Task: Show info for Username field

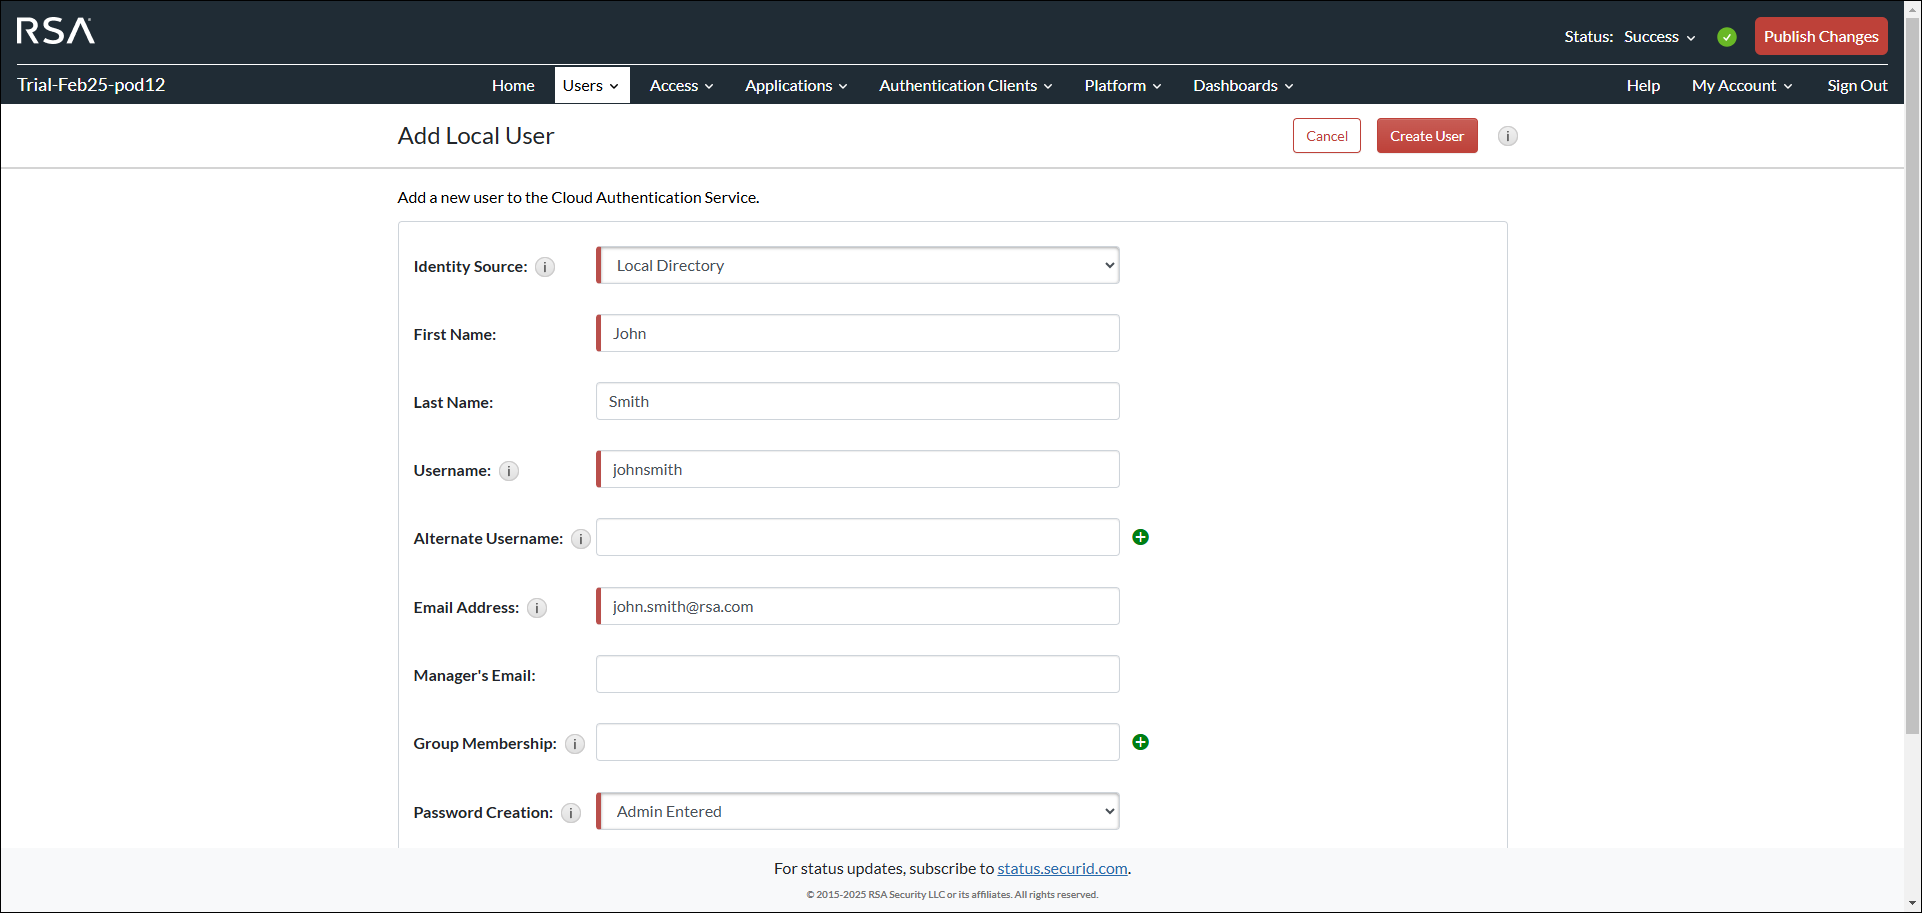Action: pos(509,471)
